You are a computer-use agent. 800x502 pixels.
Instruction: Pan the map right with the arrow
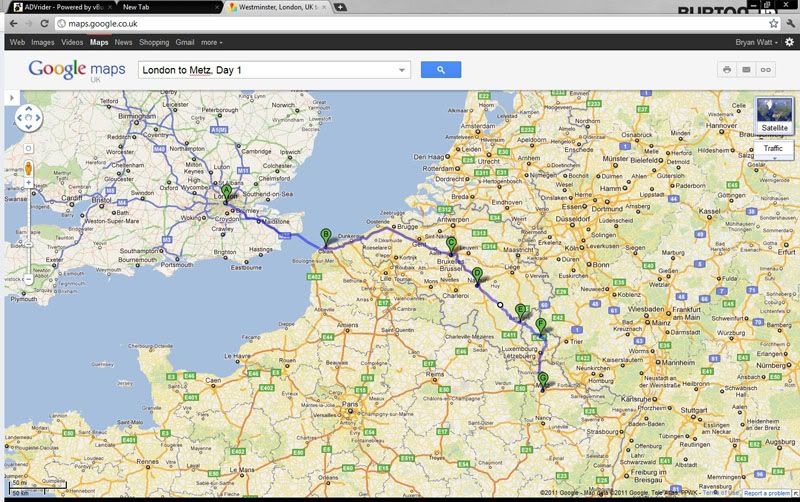[38, 118]
